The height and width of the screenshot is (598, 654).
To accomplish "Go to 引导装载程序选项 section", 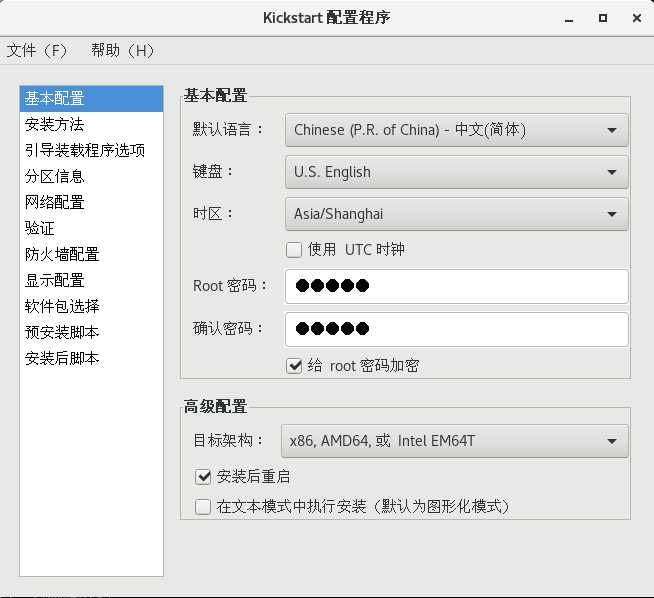I will [91, 151].
